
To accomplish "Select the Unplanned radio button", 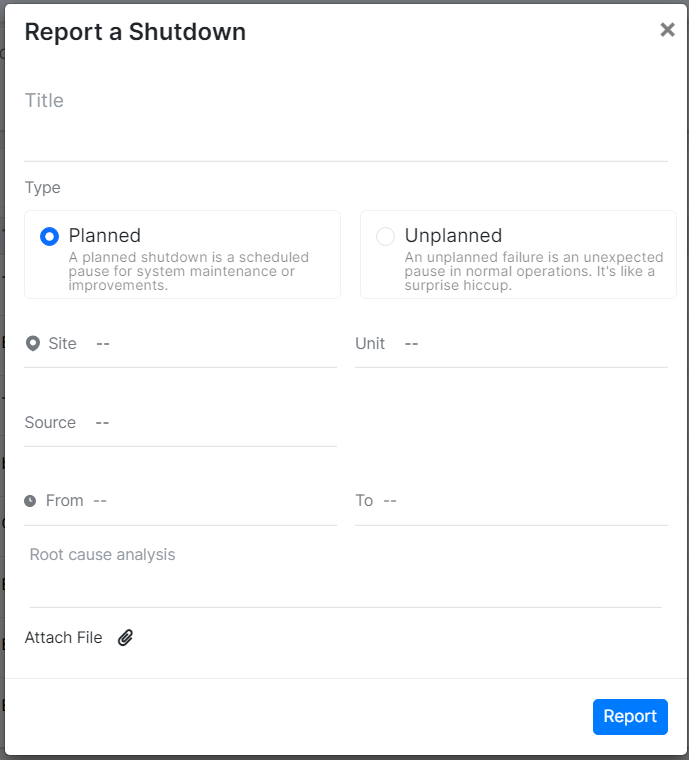I will [385, 237].
